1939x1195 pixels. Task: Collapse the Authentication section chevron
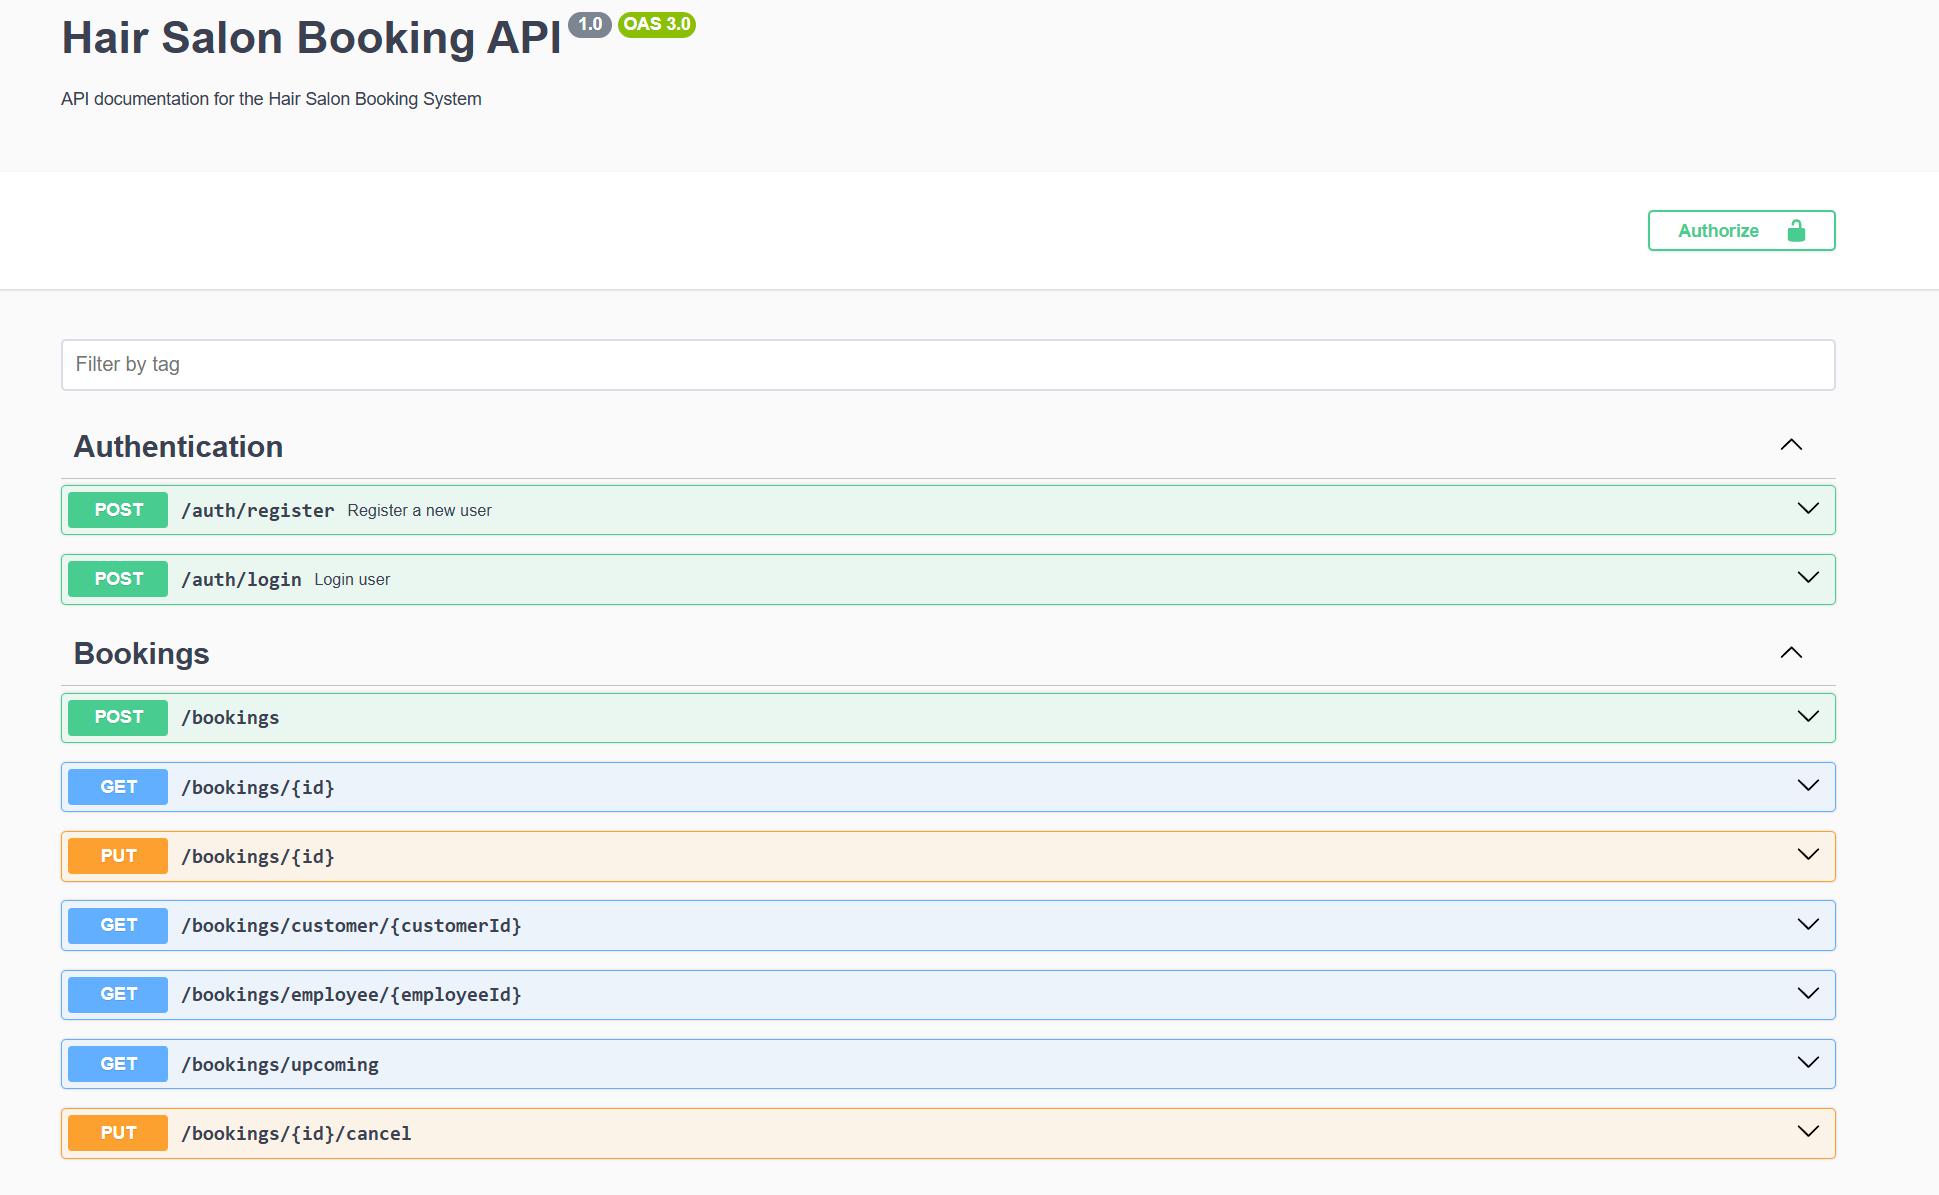click(1791, 445)
